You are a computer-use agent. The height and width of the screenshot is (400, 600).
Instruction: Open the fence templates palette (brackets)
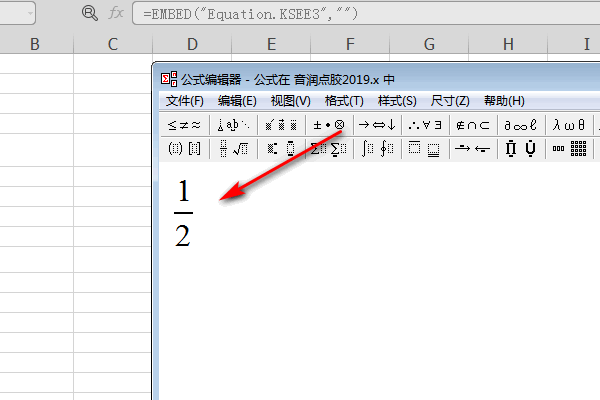tap(184, 149)
